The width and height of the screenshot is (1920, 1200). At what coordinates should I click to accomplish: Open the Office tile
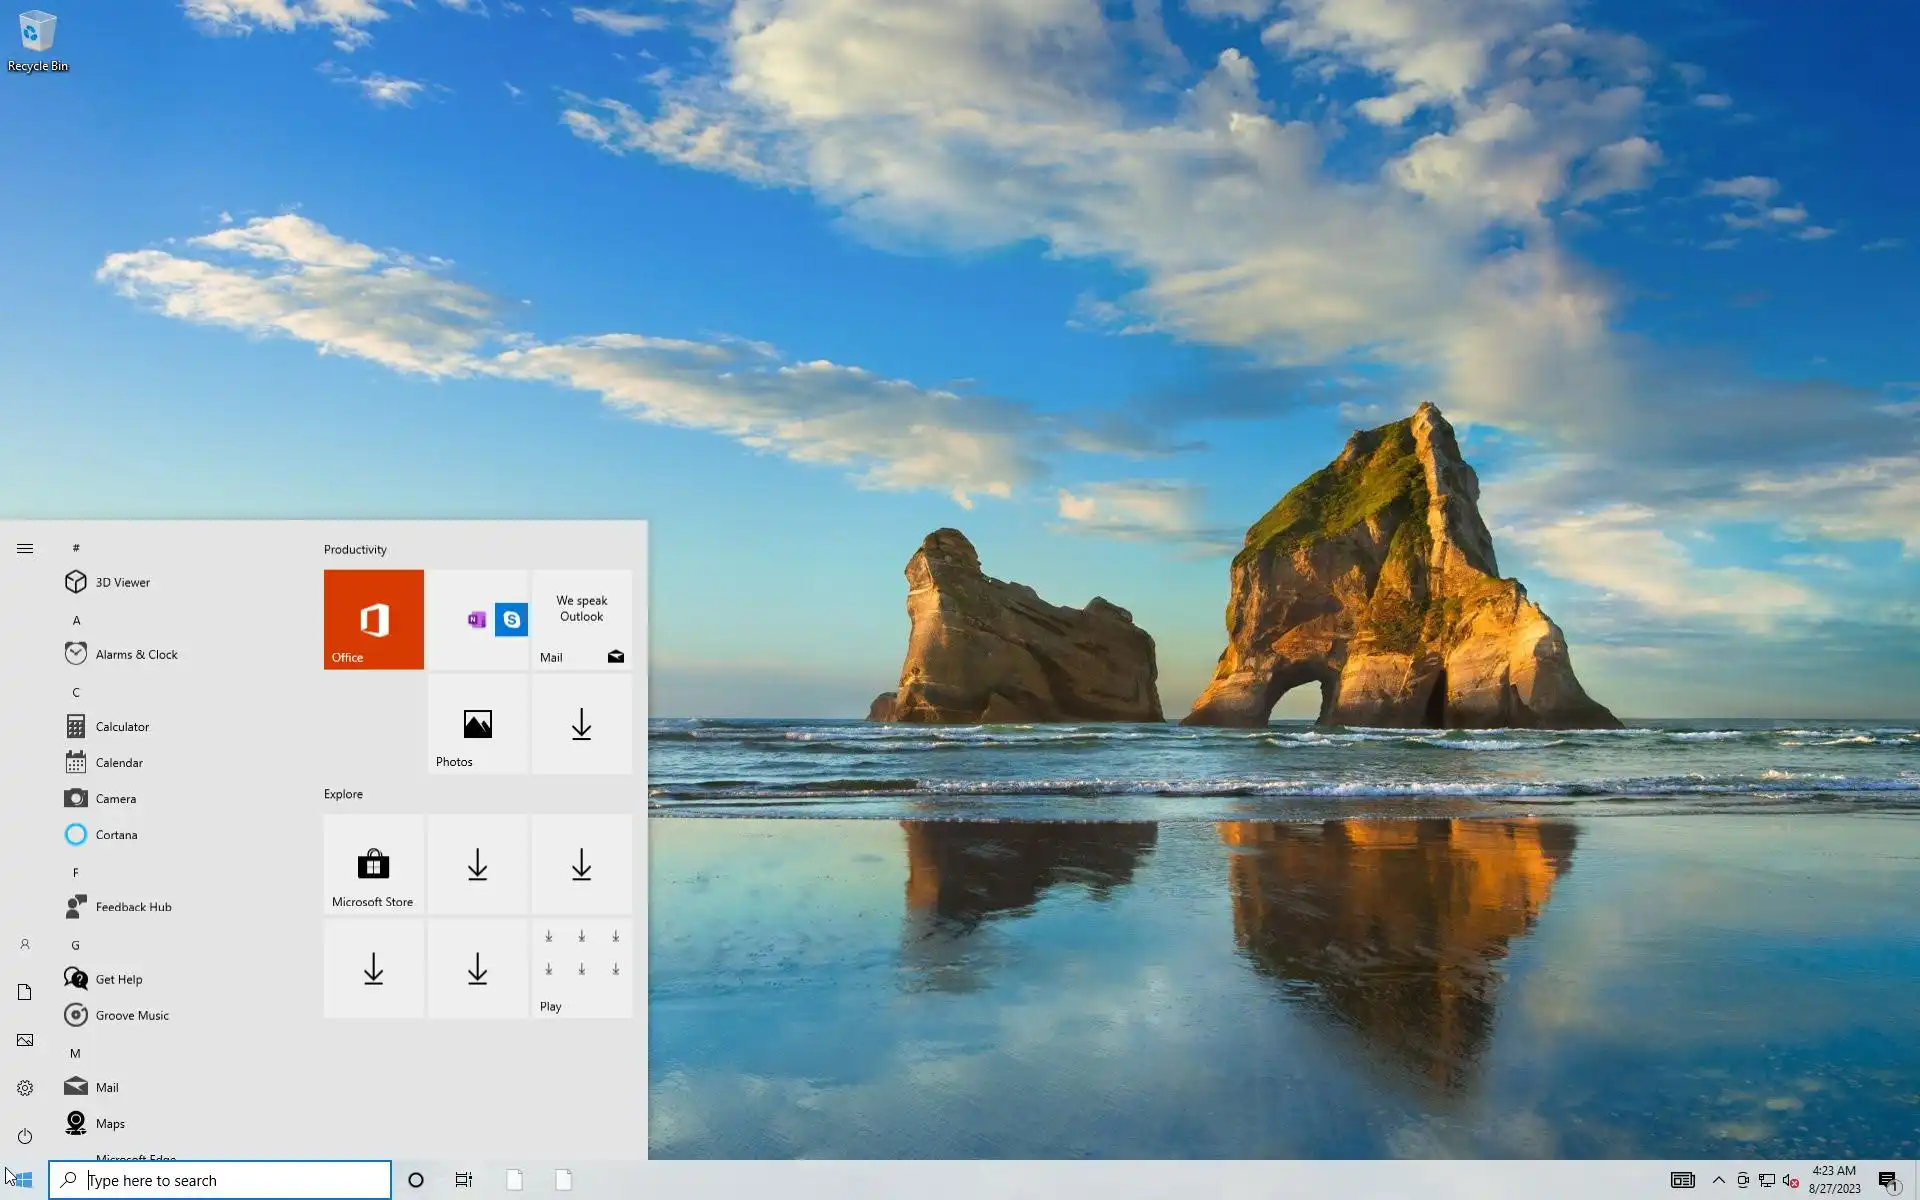(x=373, y=619)
